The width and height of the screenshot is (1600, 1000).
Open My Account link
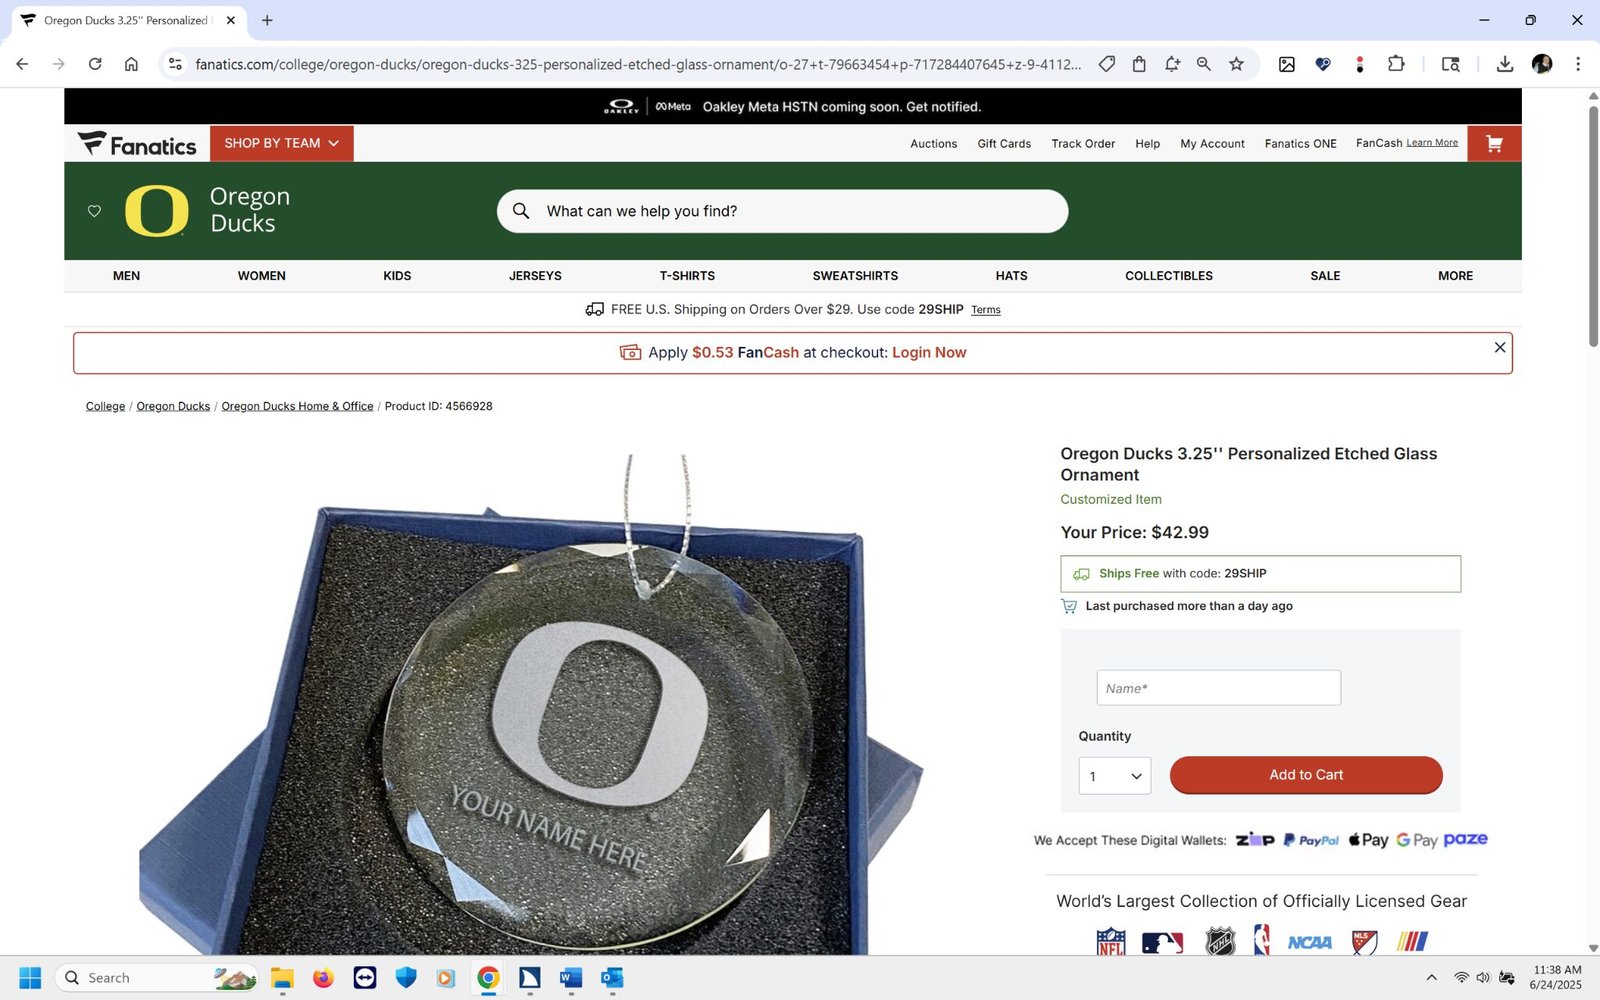(x=1212, y=144)
